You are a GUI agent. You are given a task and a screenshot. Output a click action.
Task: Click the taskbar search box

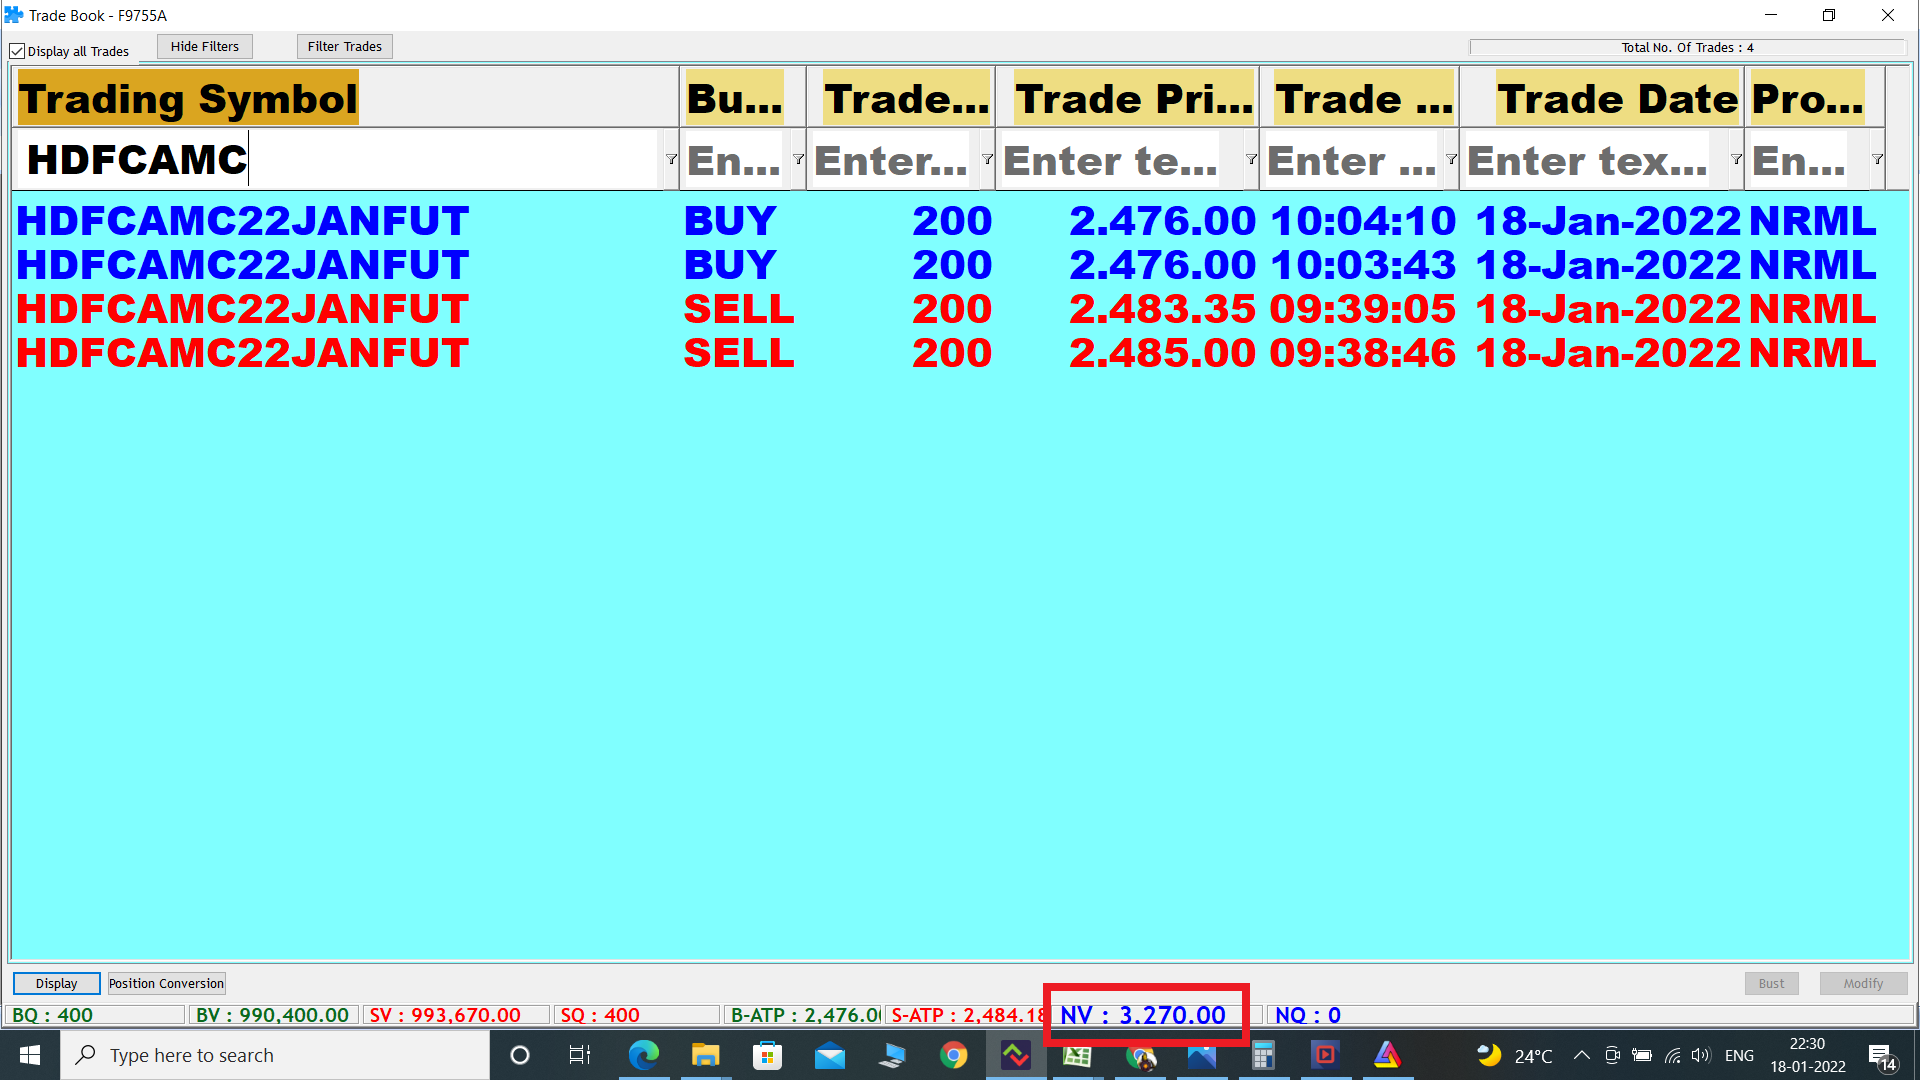[275, 1055]
